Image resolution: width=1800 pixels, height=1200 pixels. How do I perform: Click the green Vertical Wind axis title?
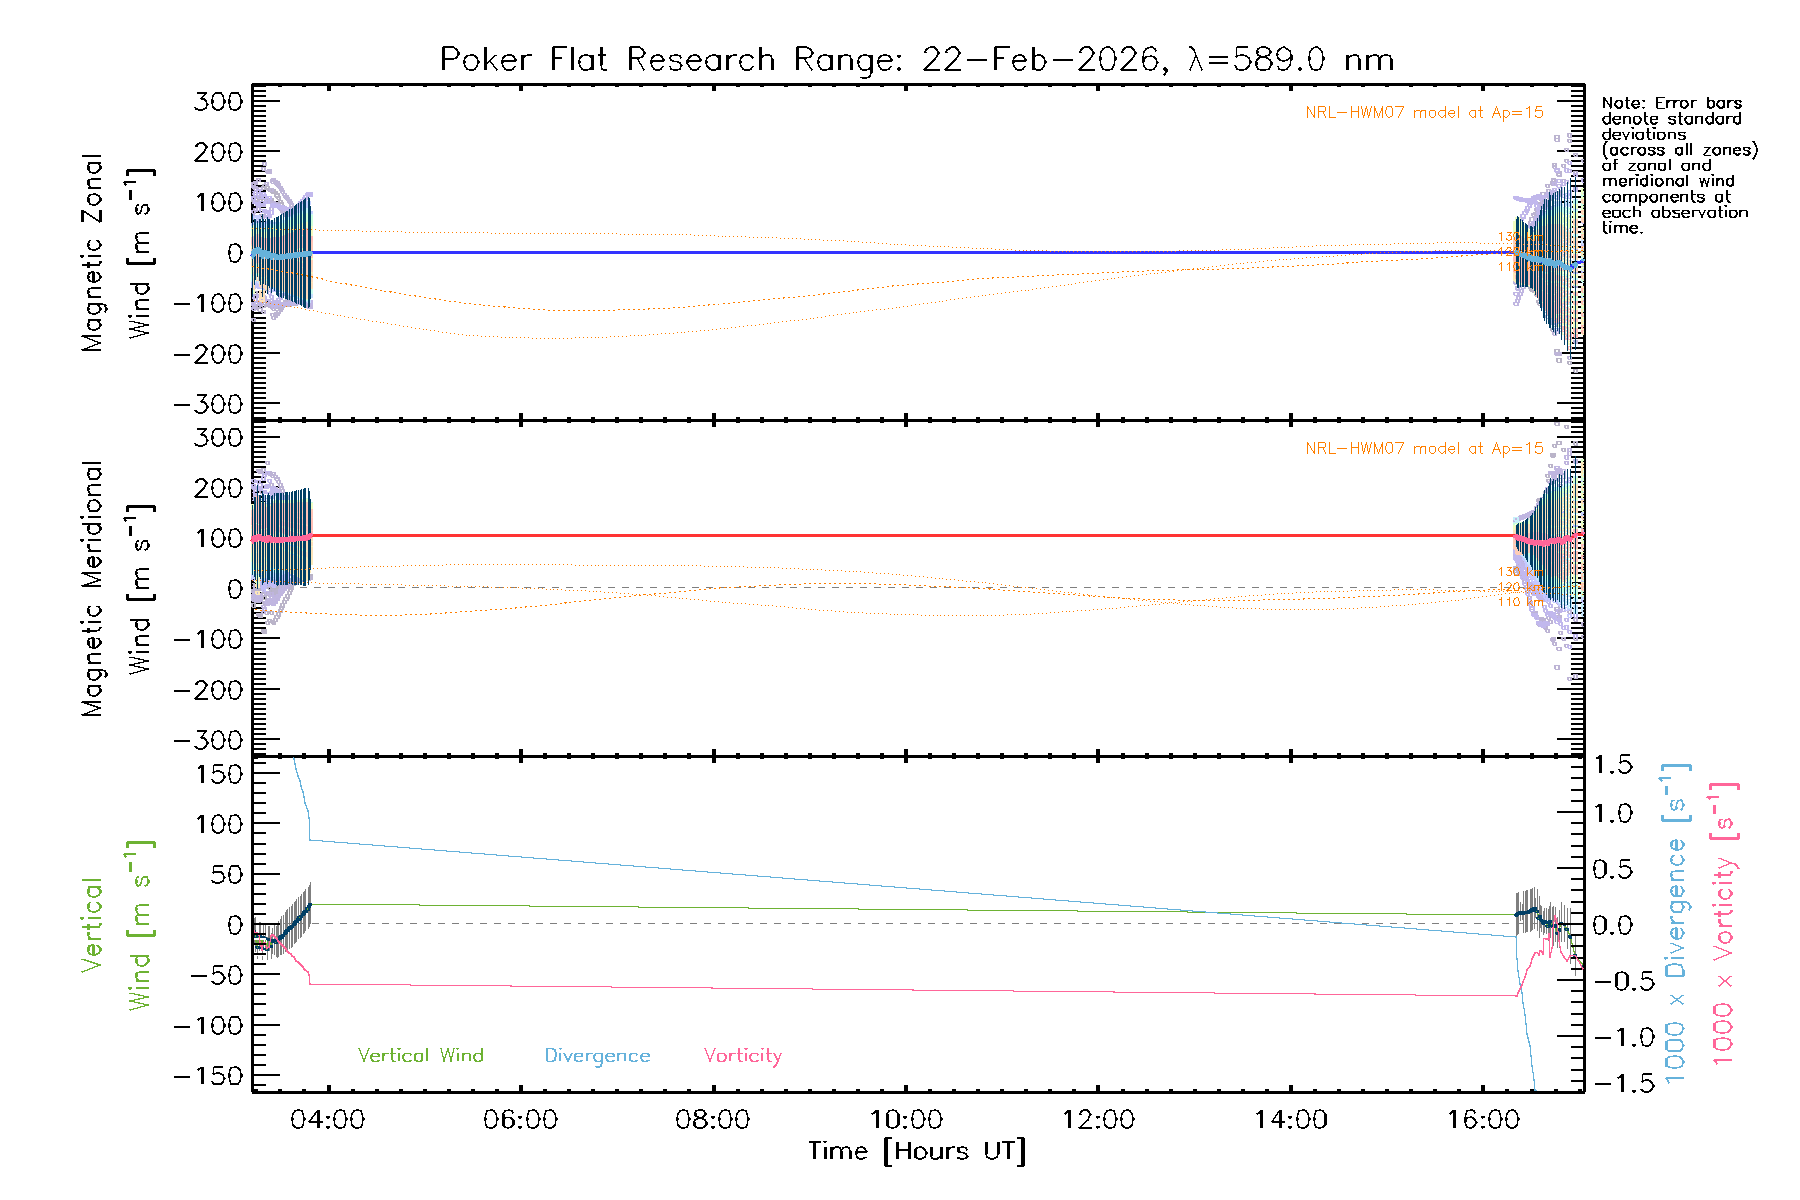116,924
